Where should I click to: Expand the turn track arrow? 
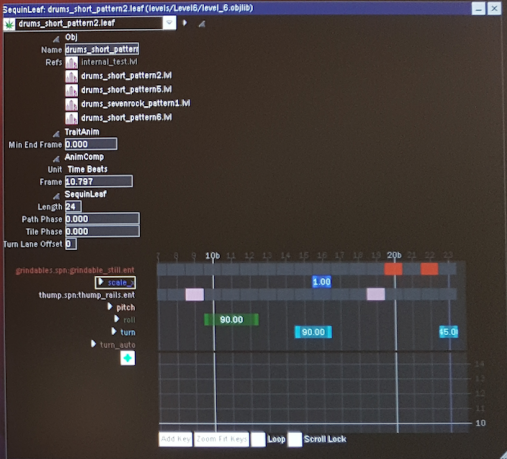114,332
